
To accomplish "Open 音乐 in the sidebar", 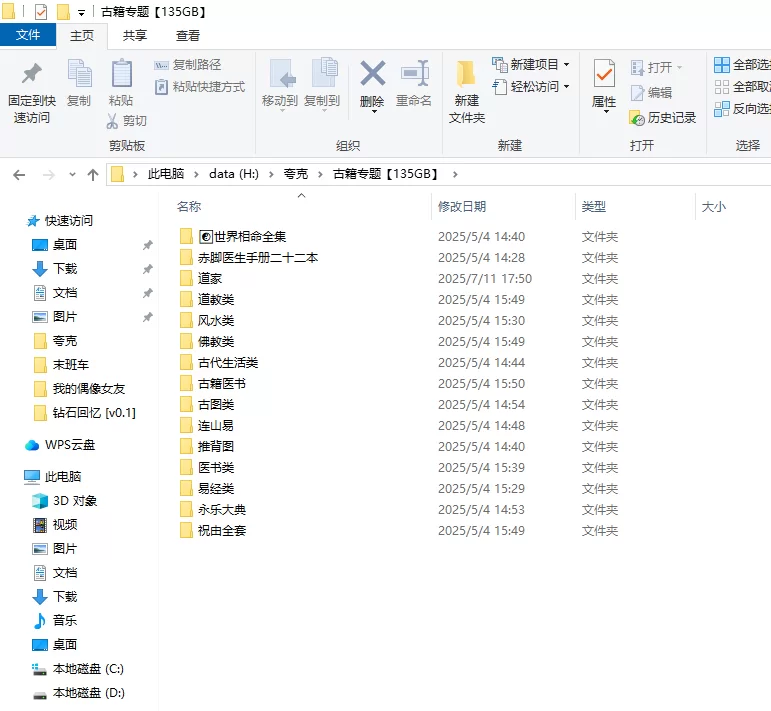I will [x=55, y=621].
